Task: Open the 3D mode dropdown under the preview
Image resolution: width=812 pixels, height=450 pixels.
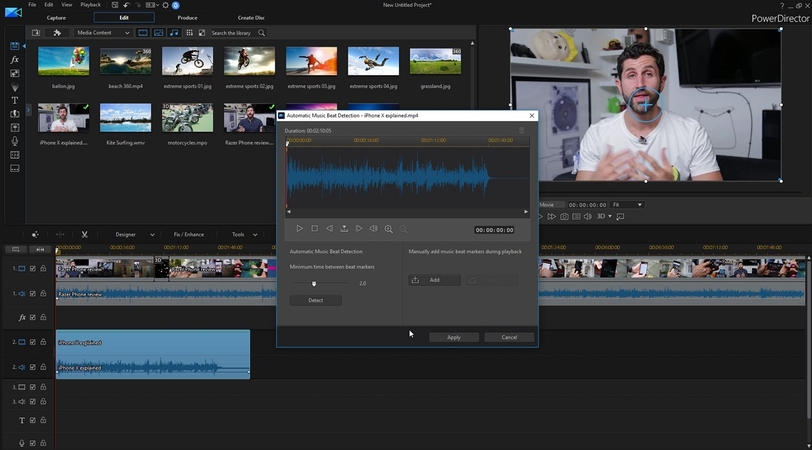Action: point(610,216)
